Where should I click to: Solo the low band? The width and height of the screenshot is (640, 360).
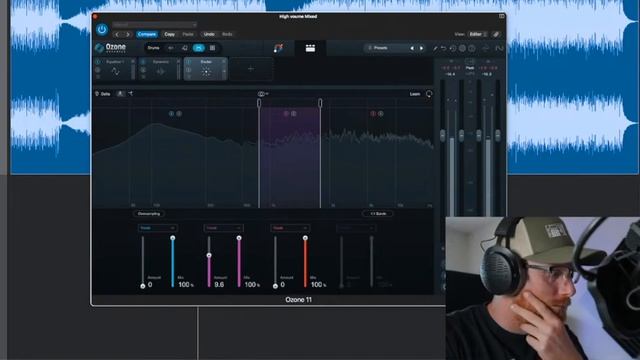click(179, 113)
